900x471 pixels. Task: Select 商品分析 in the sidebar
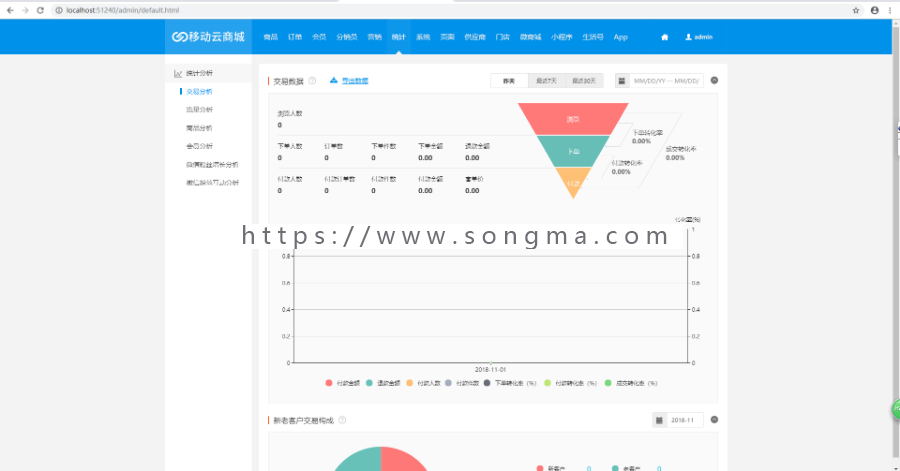click(199, 128)
